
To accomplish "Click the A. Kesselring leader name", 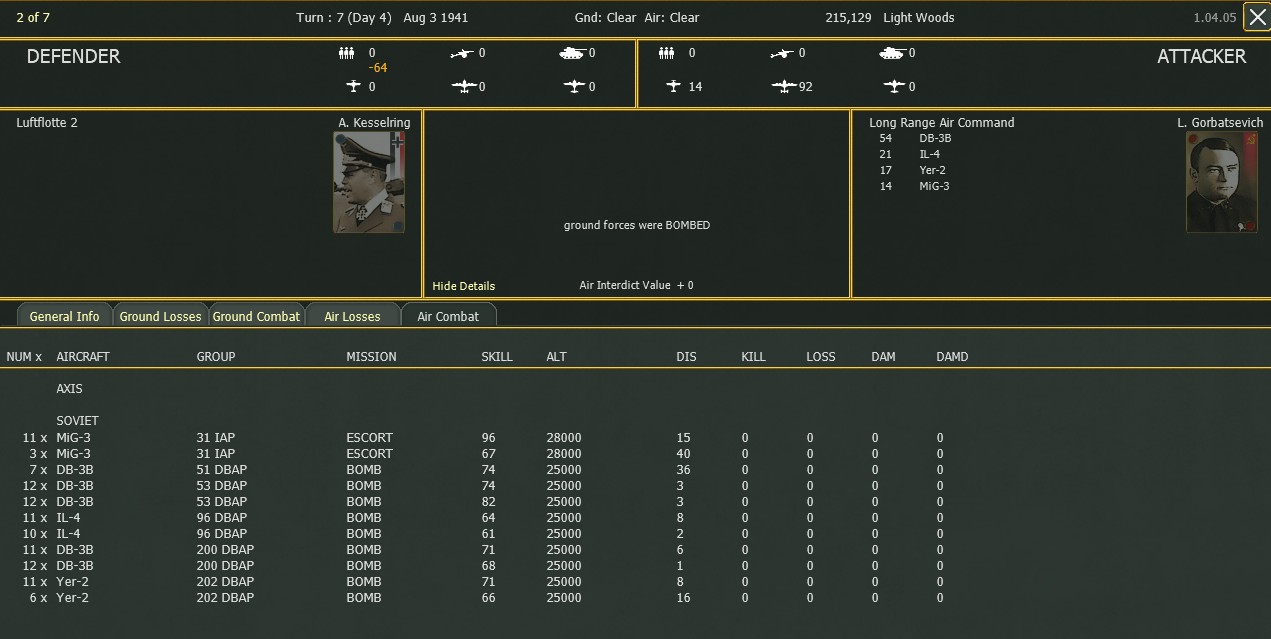I will (374, 123).
